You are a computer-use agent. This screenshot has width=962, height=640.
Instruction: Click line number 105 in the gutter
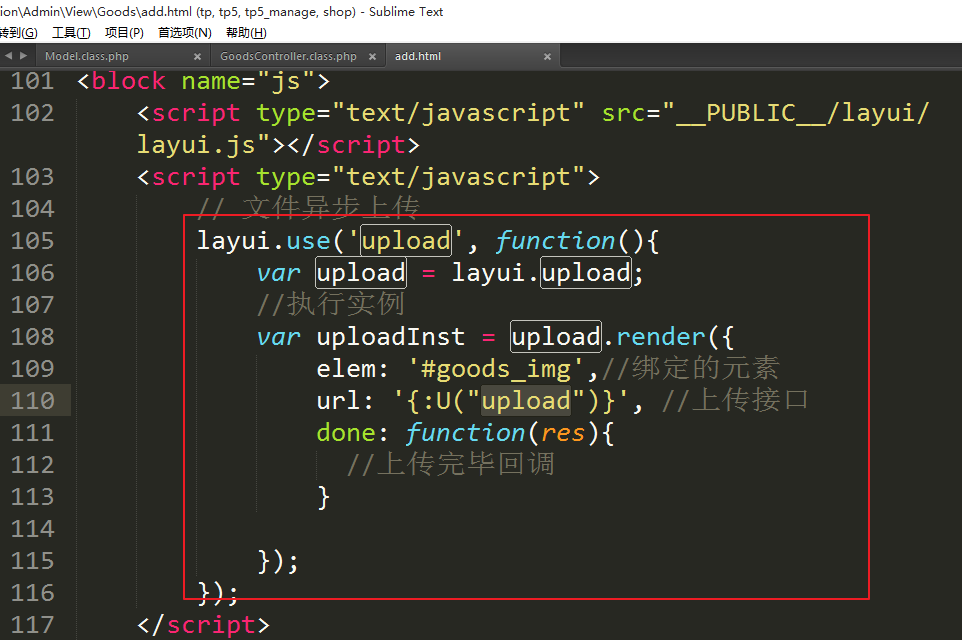pyautogui.click(x=33, y=241)
